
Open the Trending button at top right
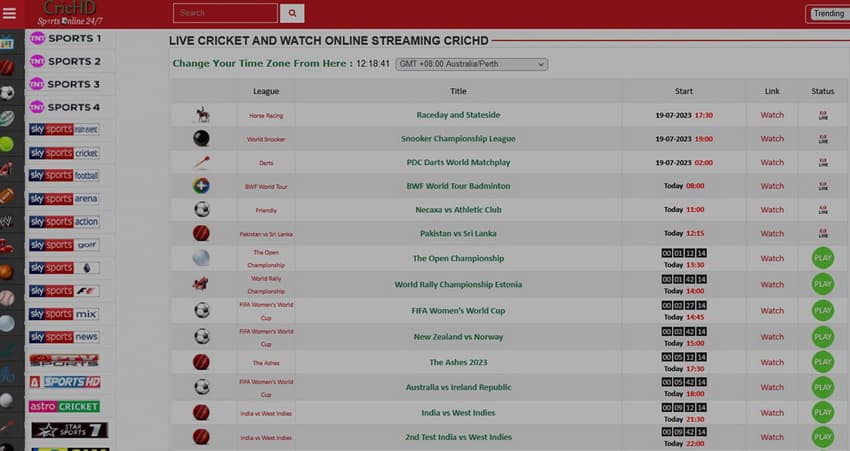[827, 14]
